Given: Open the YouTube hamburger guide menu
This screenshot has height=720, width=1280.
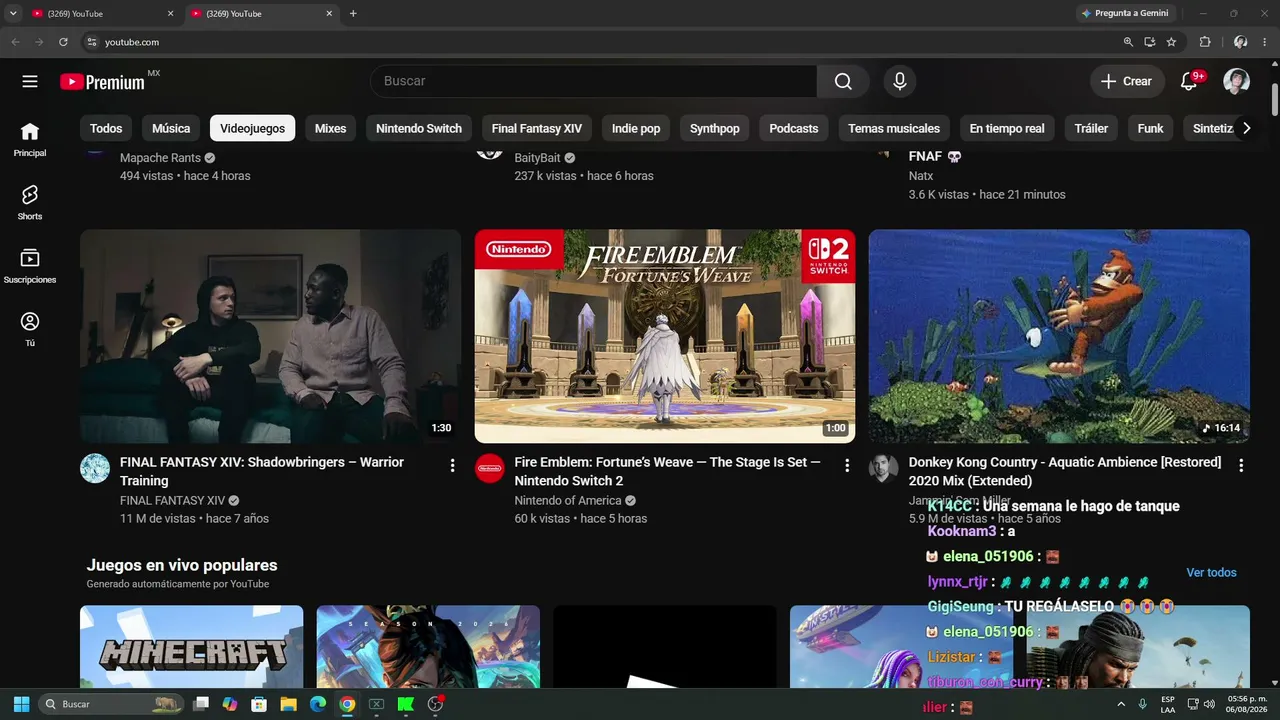Looking at the screenshot, I should click(x=30, y=81).
